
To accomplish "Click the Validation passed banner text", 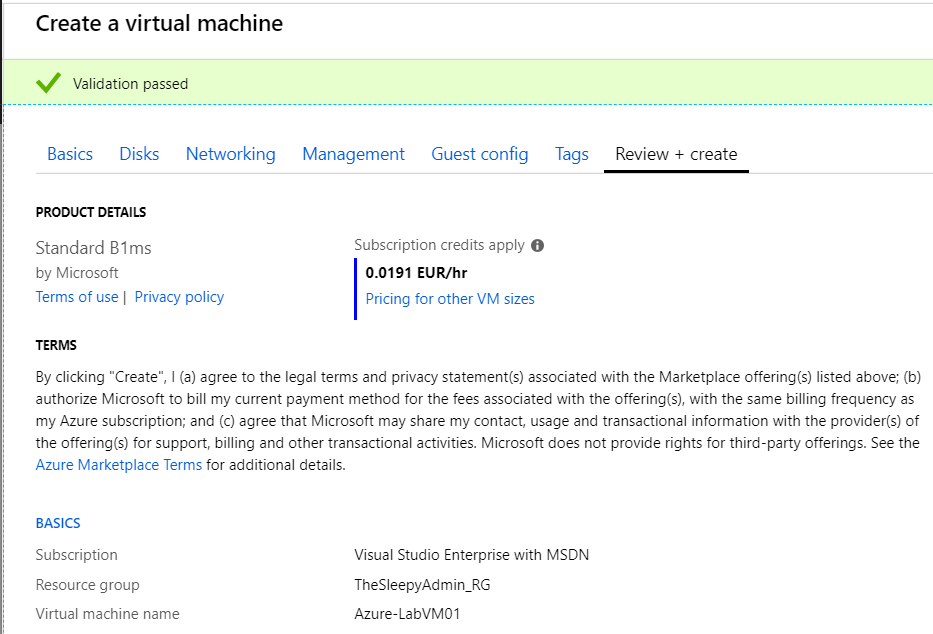I will pos(130,84).
